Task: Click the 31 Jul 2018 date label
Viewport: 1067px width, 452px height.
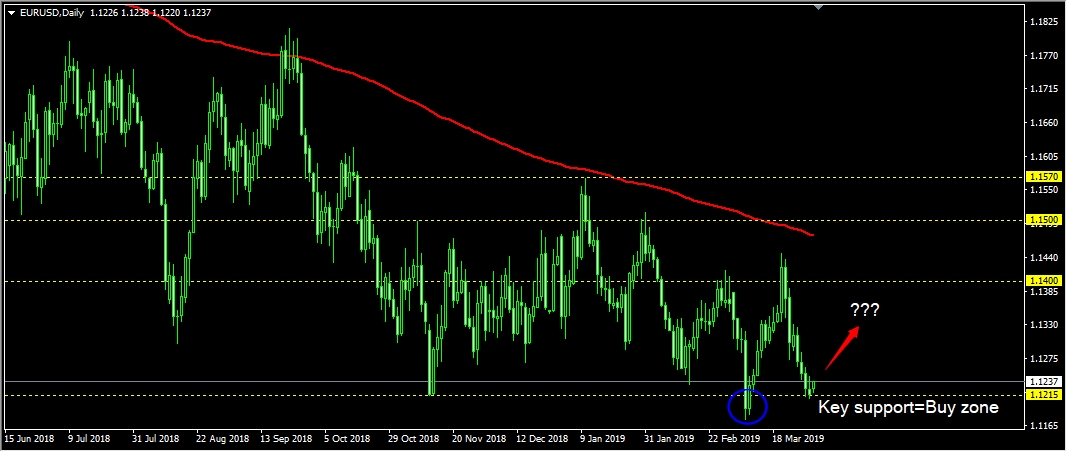Action: pyautogui.click(x=156, y=439)
